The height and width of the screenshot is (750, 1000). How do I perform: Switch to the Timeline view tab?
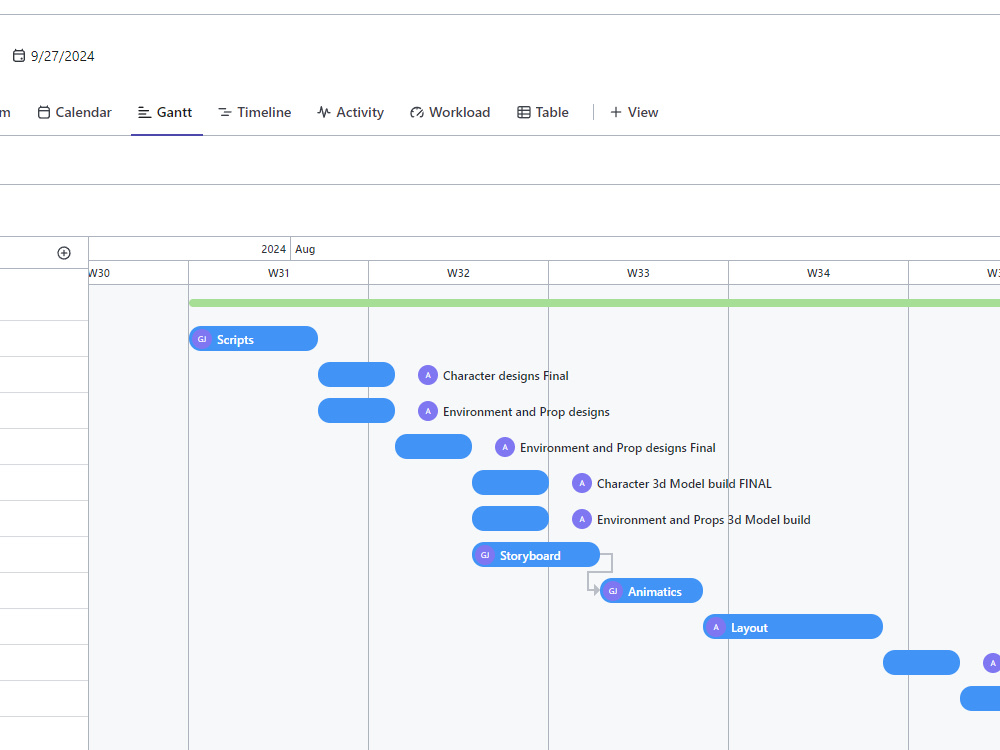point(254,112)
